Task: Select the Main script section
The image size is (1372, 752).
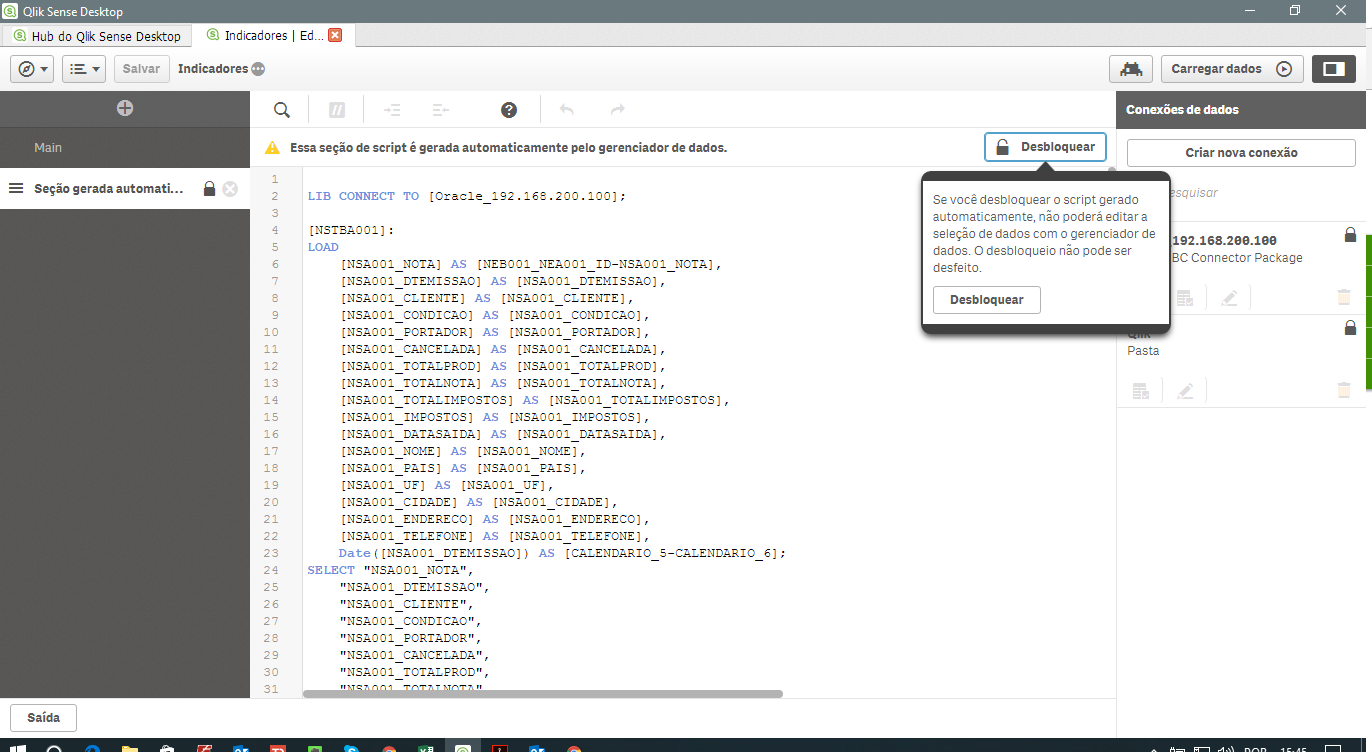Action: coord(125,147)
